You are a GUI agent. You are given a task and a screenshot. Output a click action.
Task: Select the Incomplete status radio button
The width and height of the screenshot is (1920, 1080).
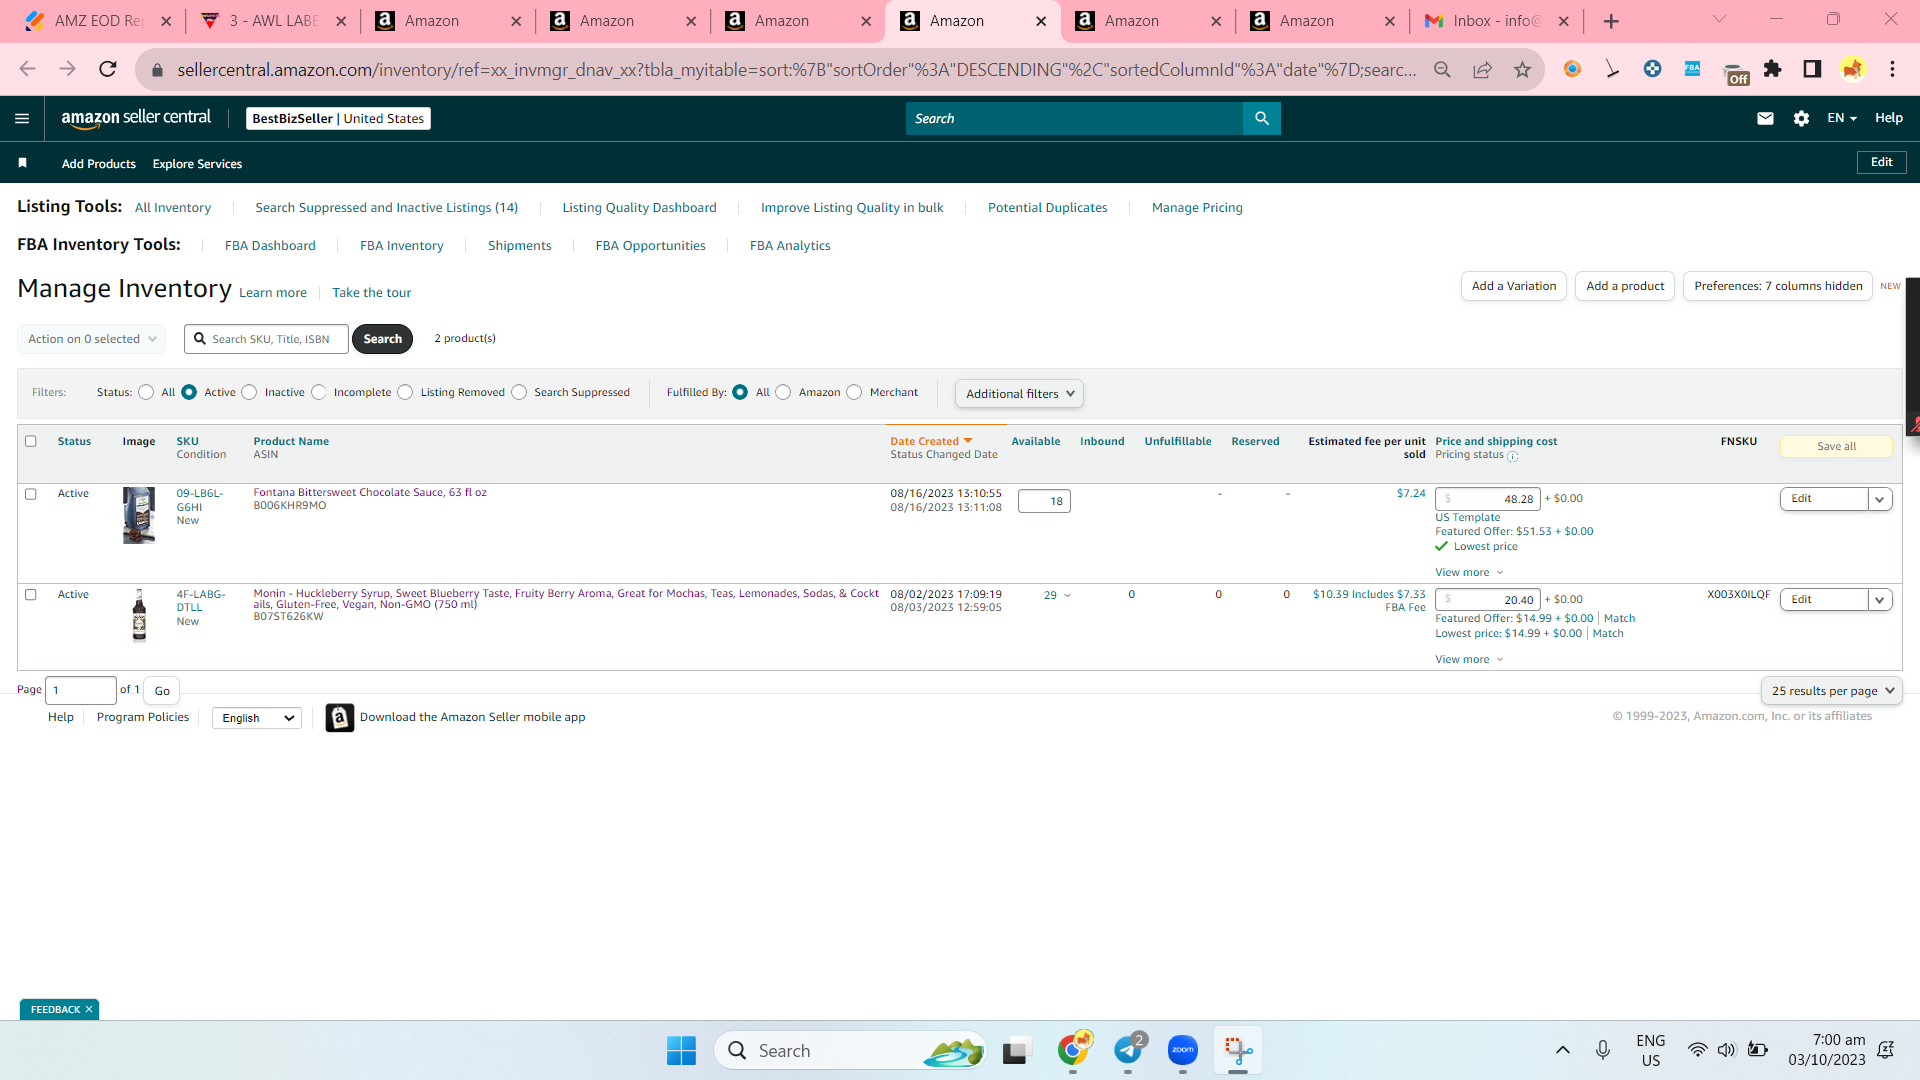tap(319, 392)
